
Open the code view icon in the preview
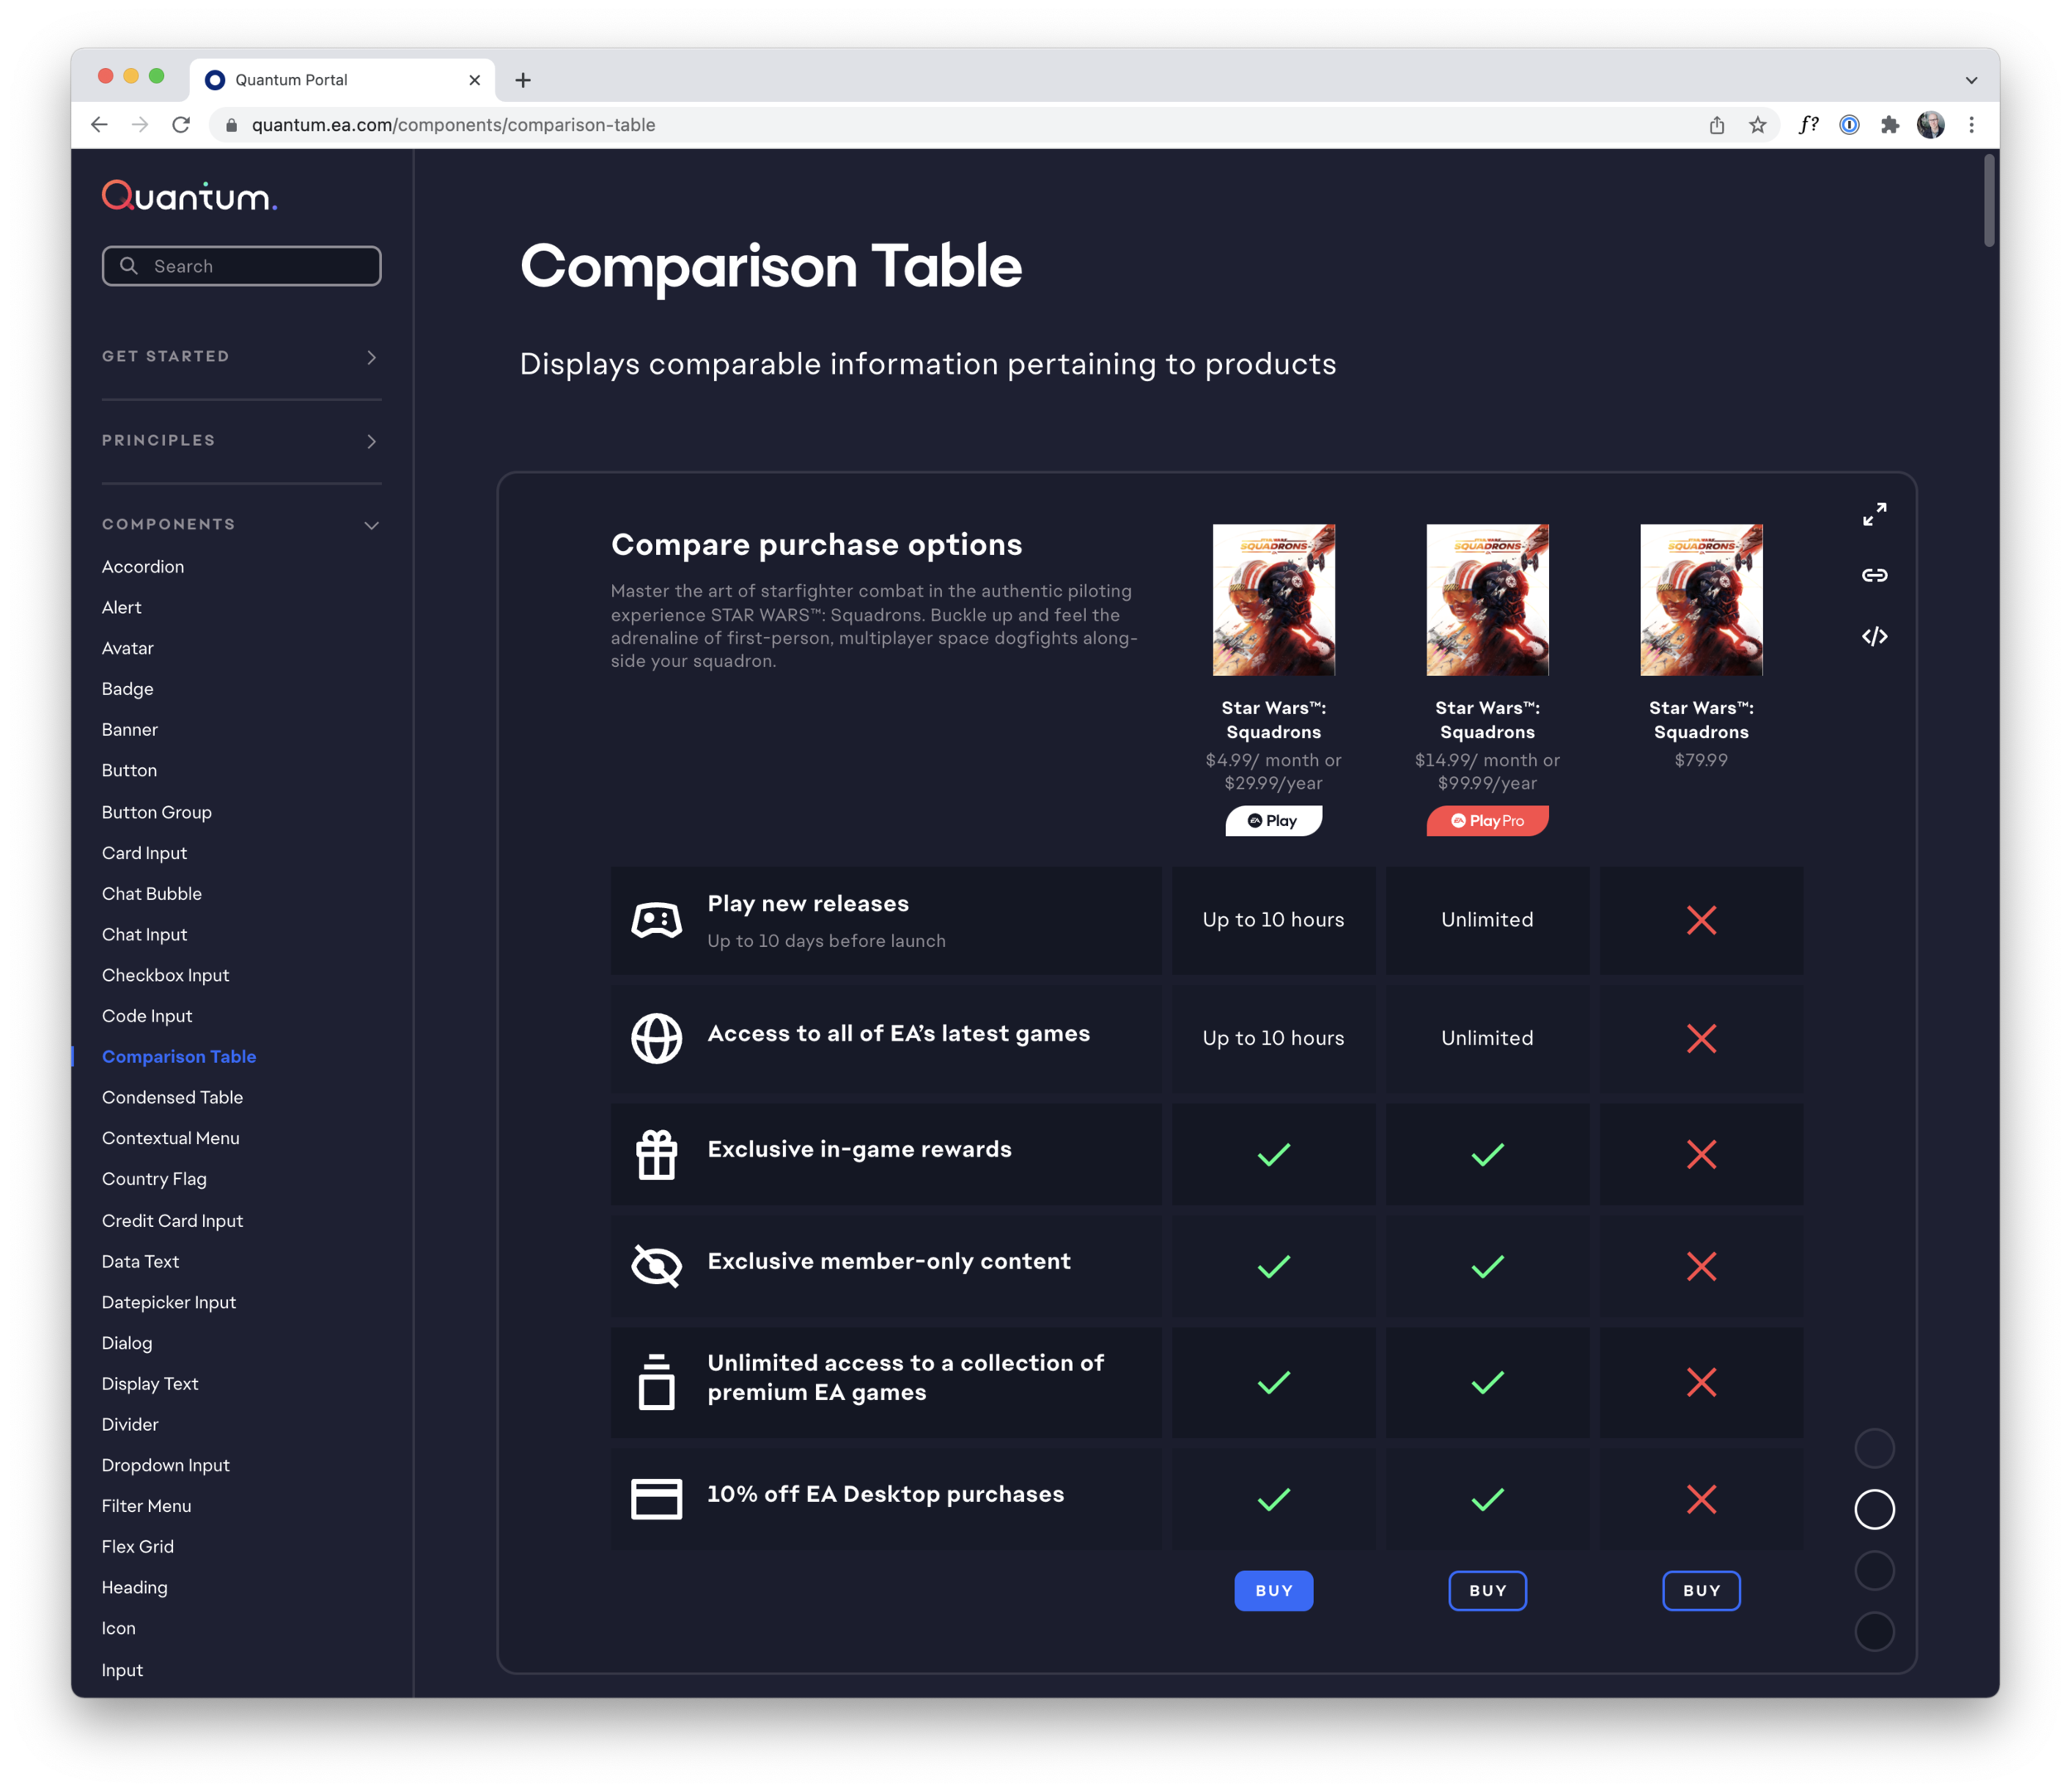click(1874, 636)
